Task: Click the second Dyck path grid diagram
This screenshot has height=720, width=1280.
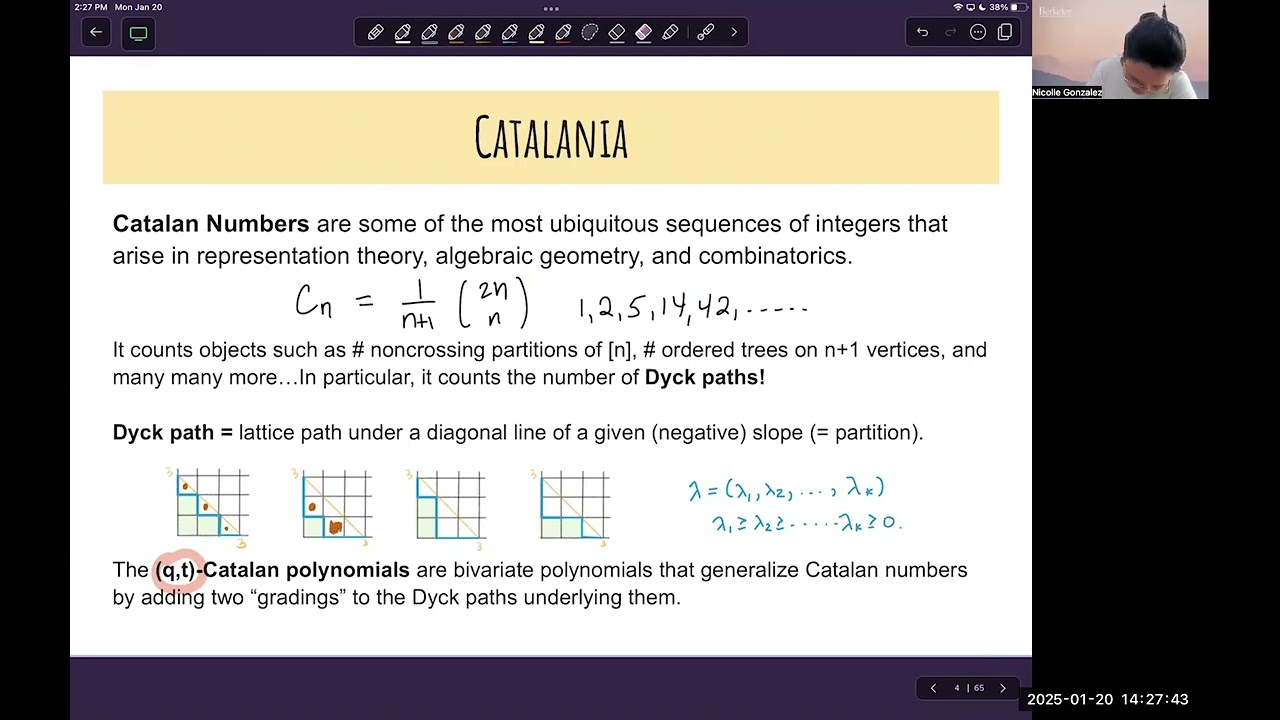Action: (336, 506)
